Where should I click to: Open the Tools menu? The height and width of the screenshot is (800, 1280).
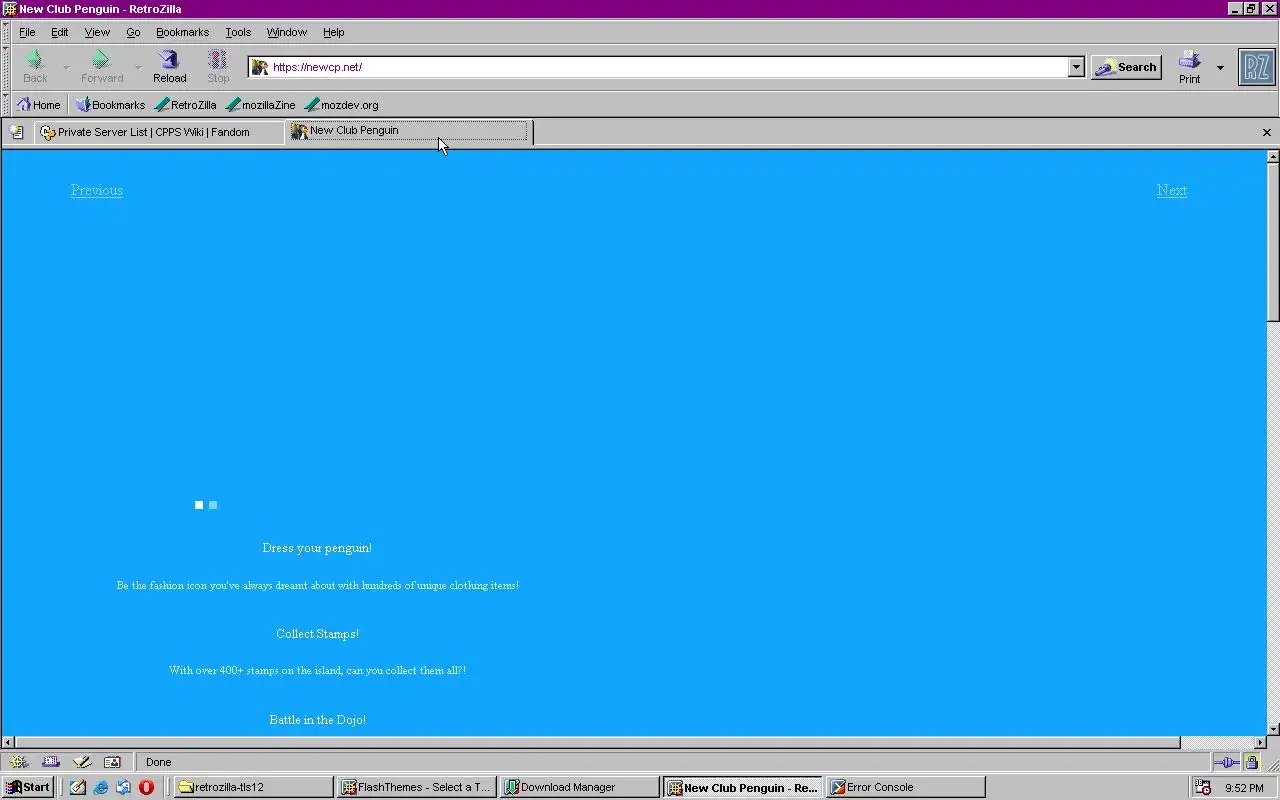[x=238, y=32]
